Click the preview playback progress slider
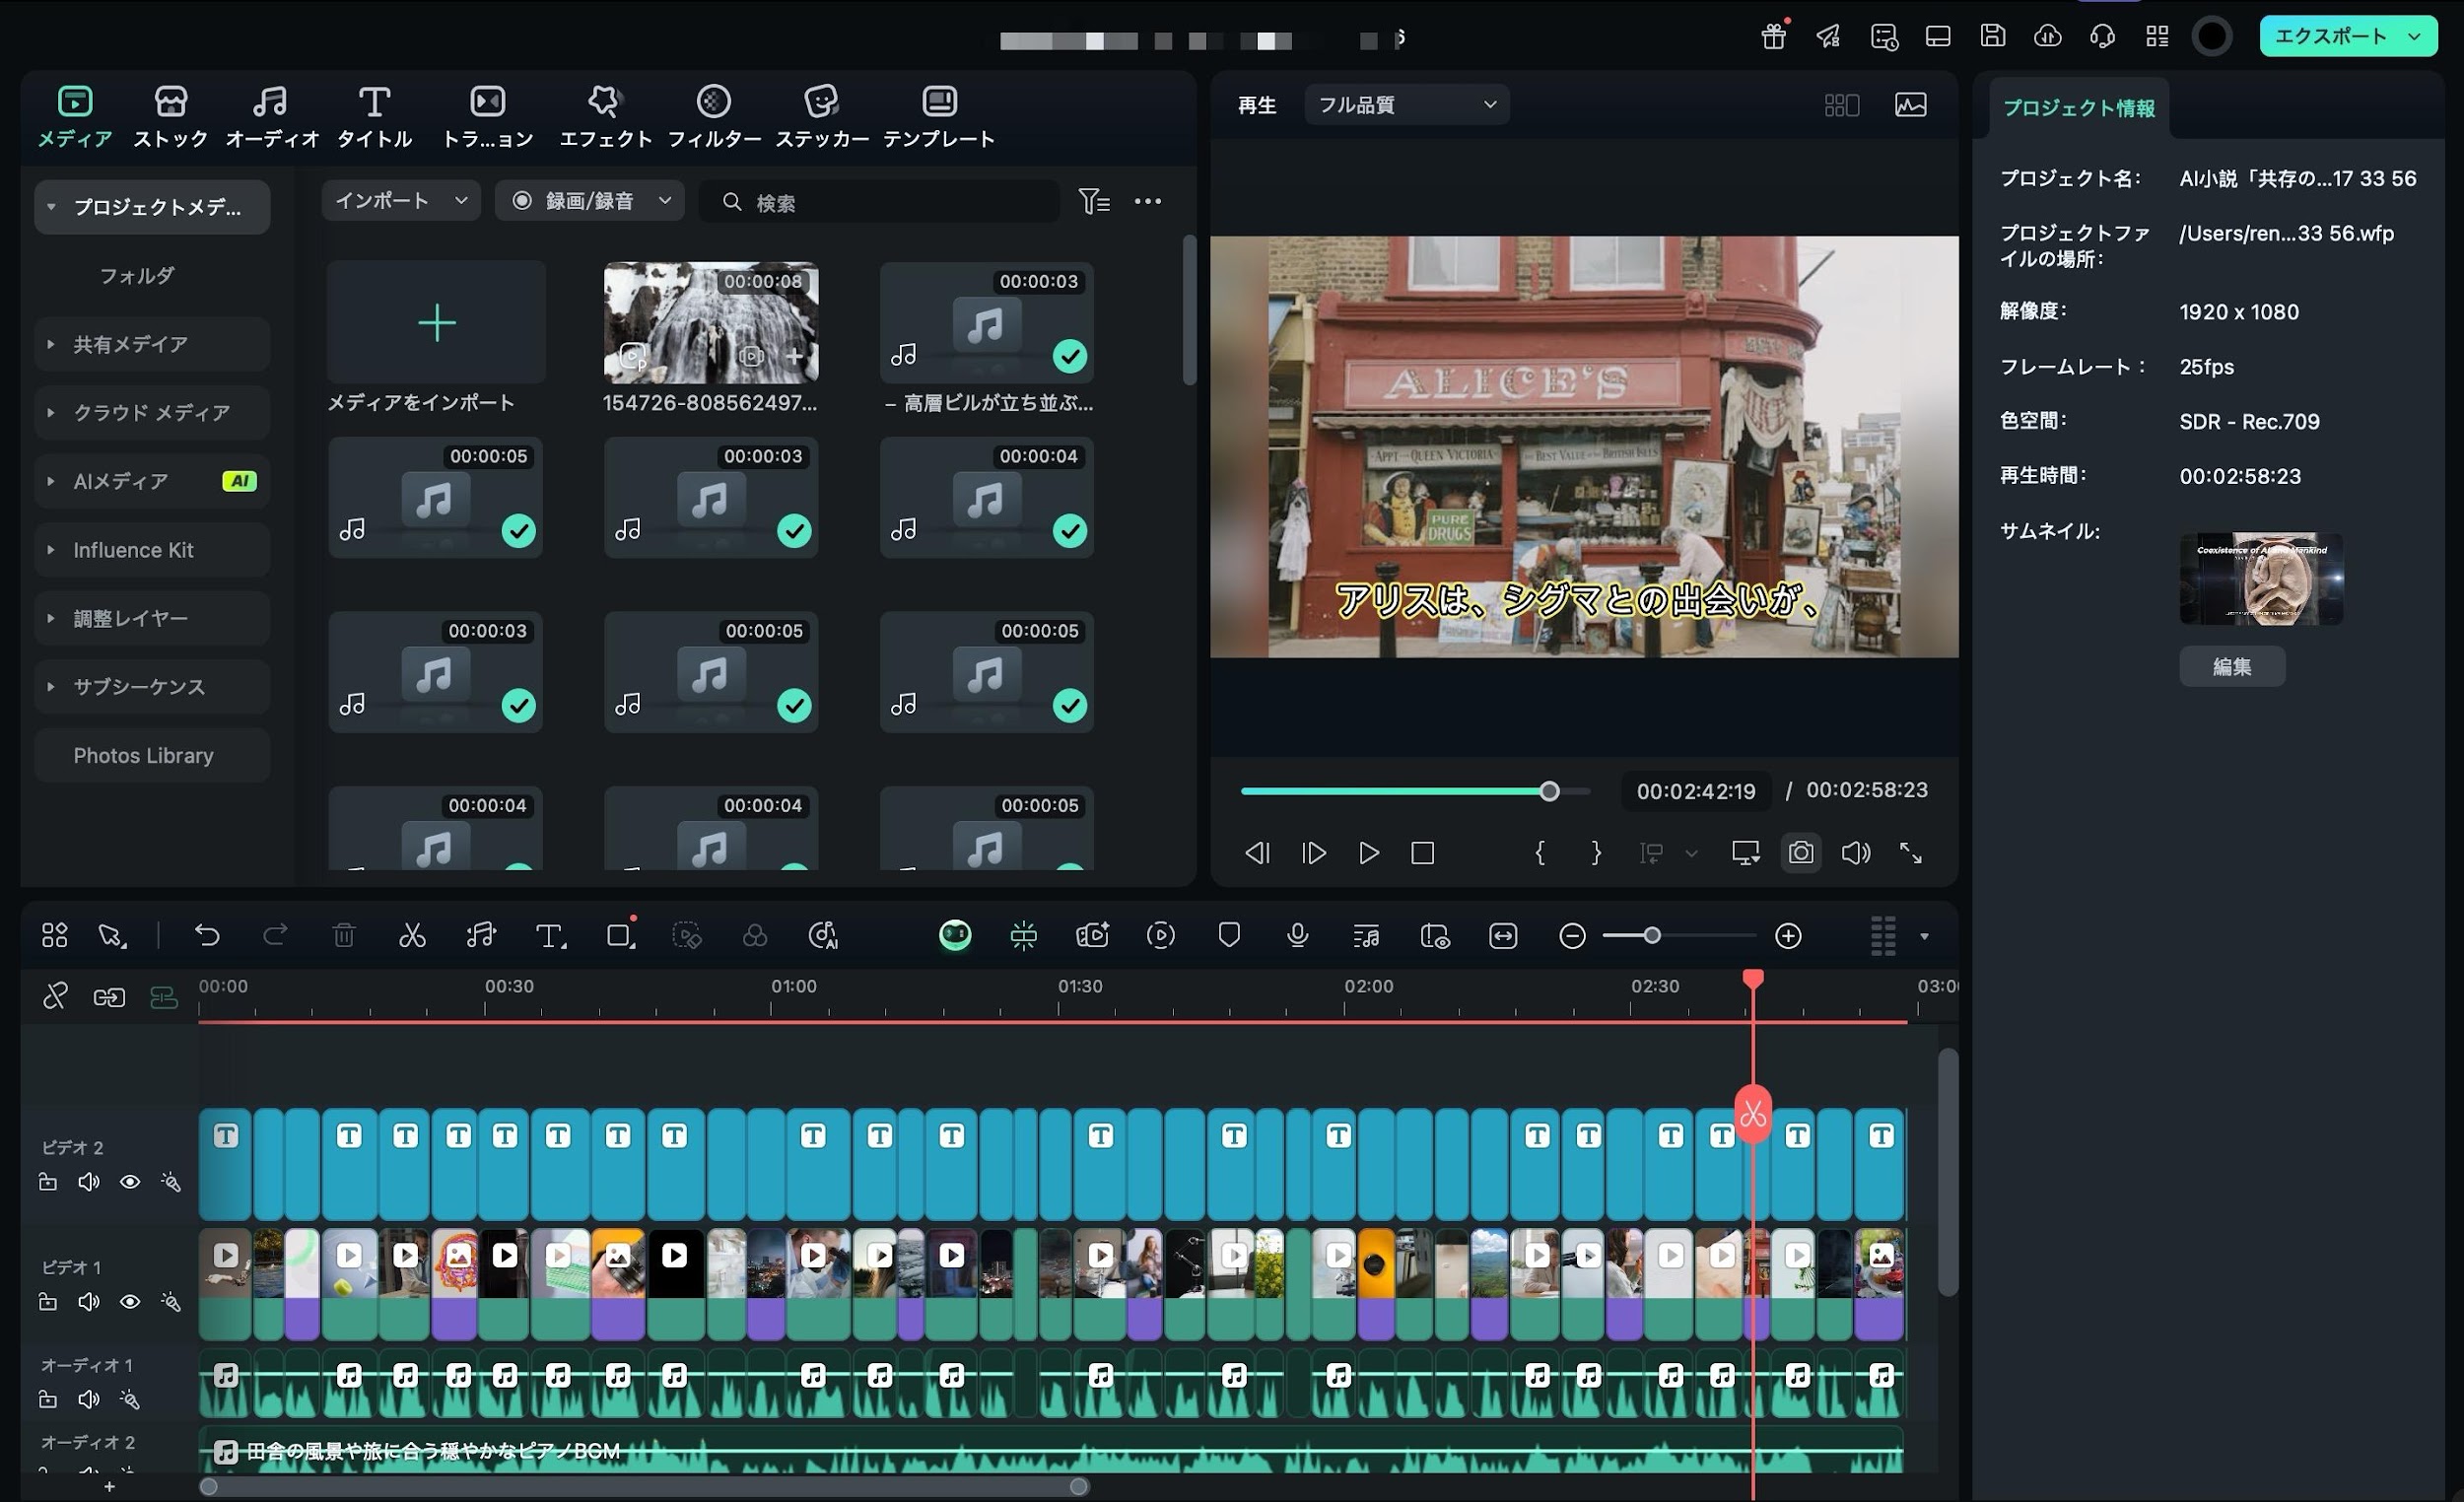 (x=1415, y=791)
